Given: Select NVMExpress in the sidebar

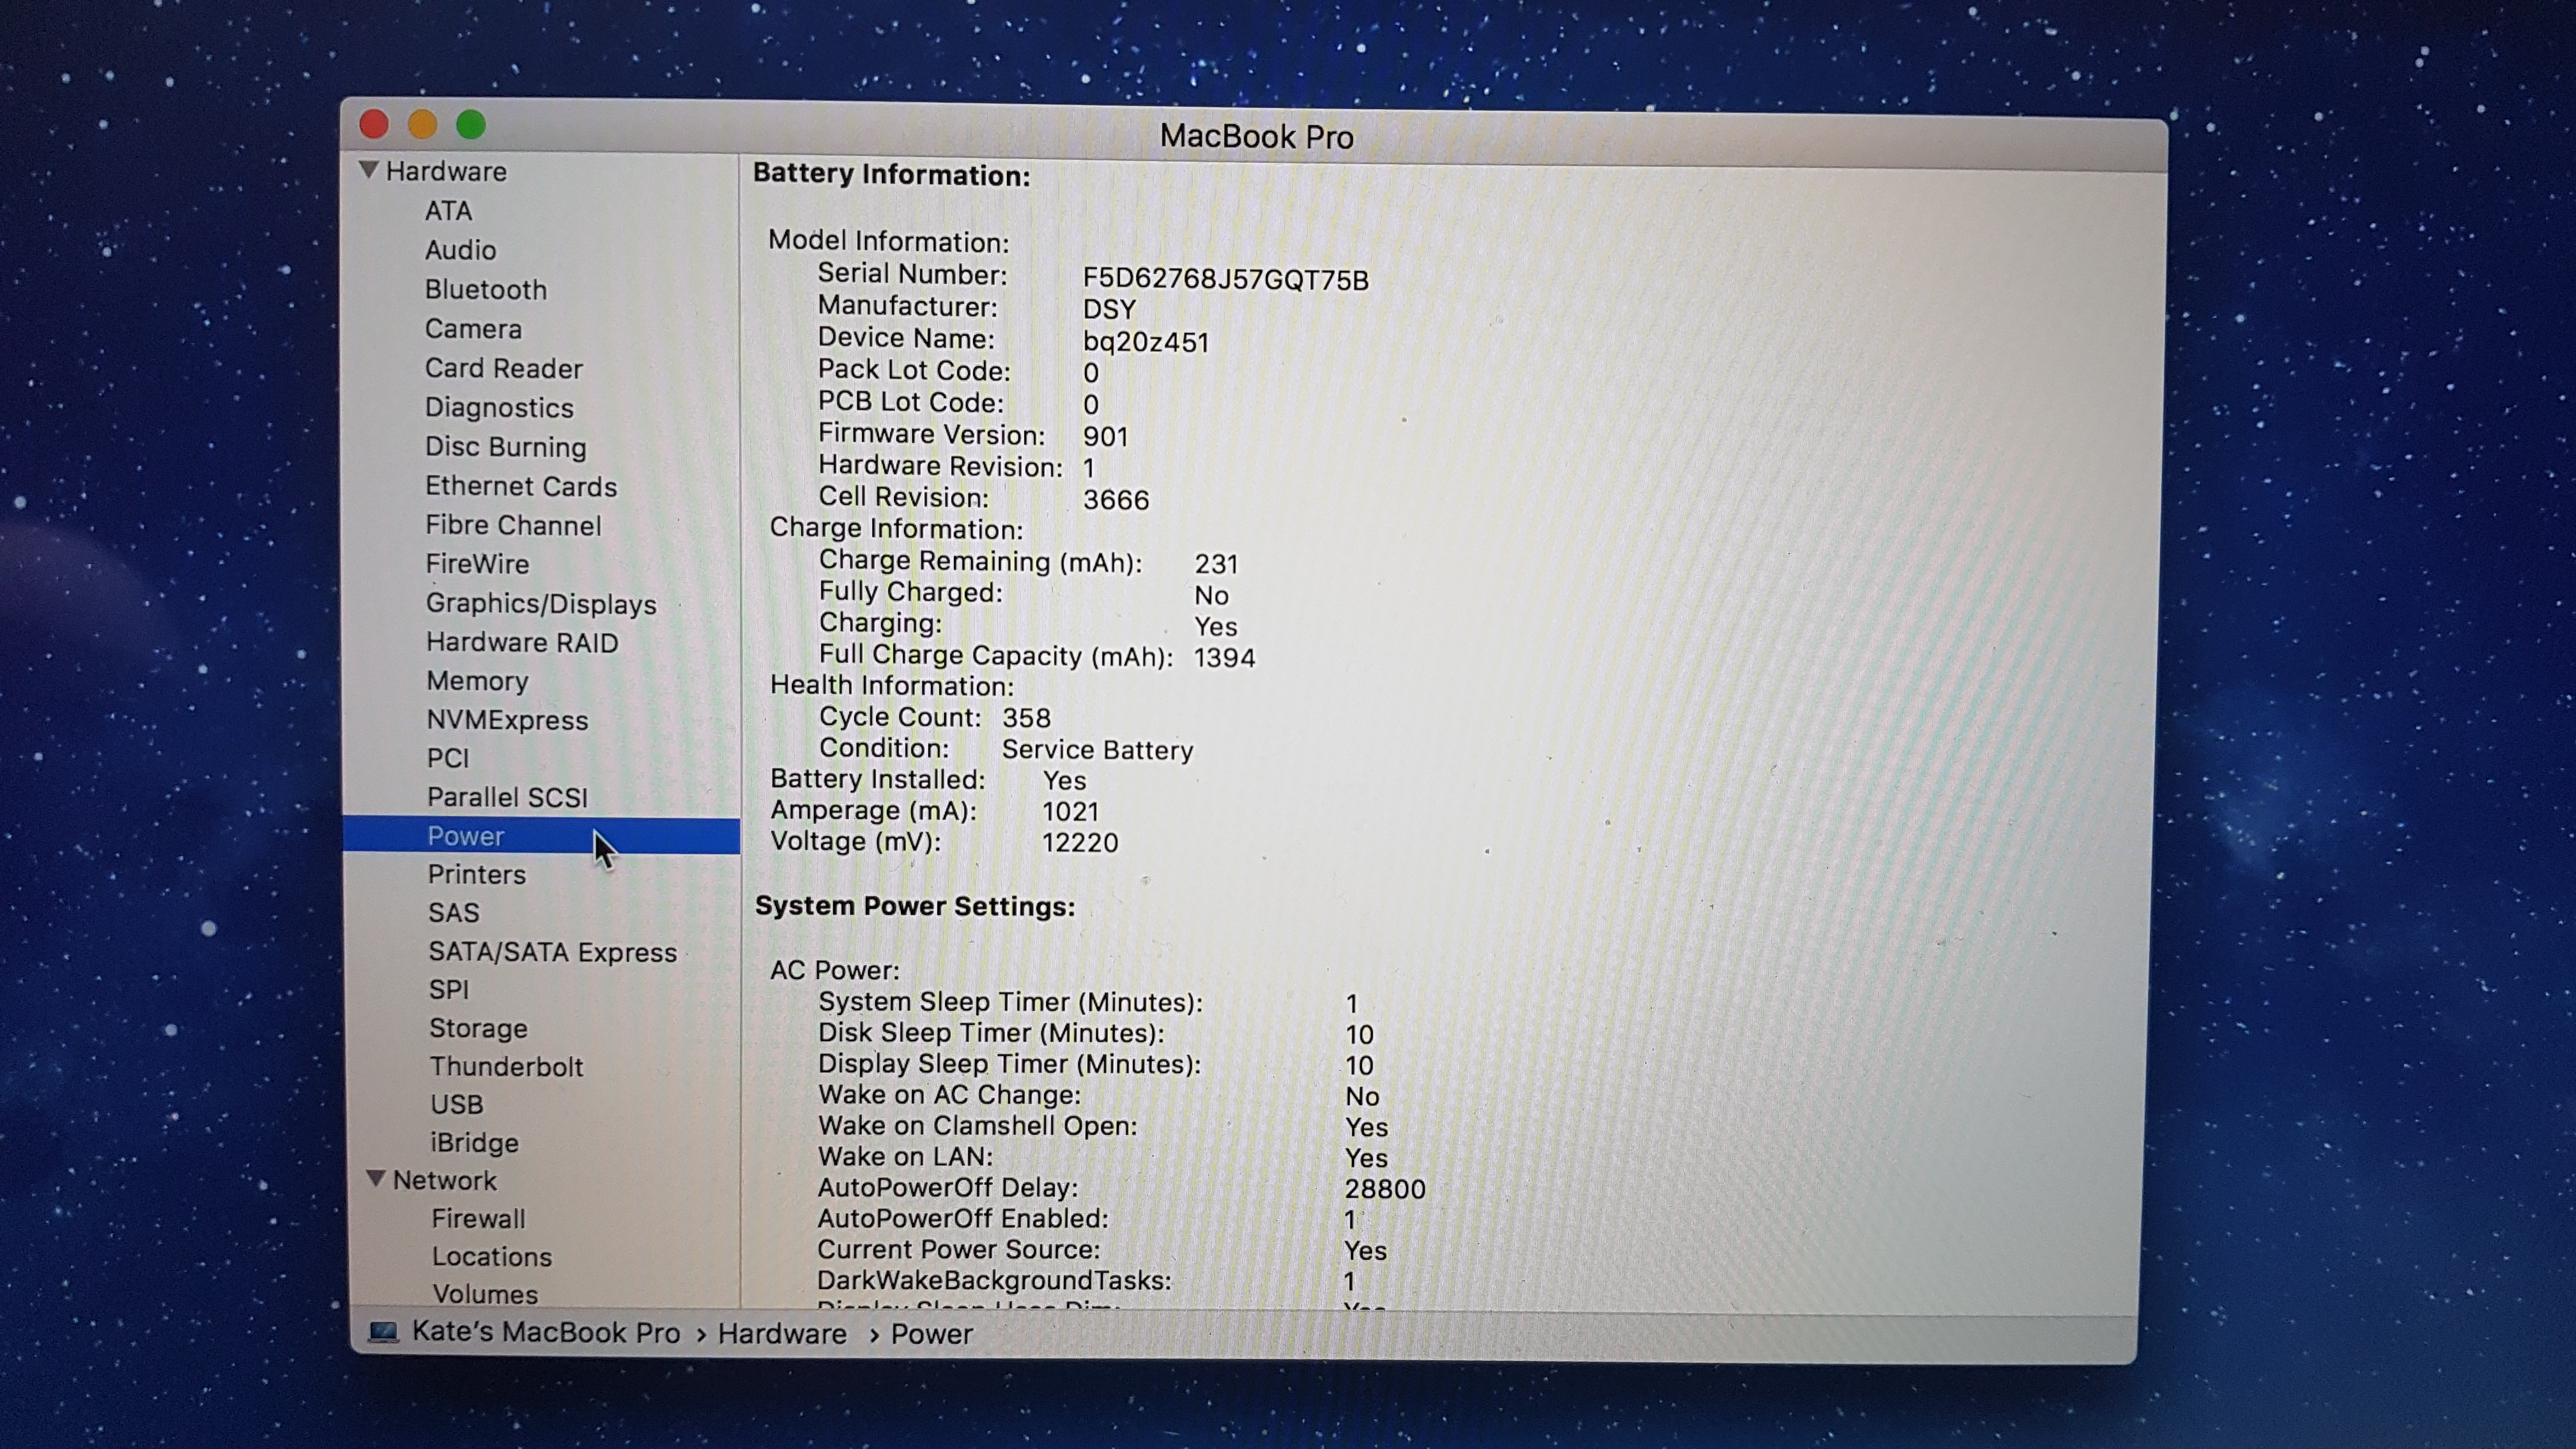Looking at the screenshot, I should [x=506, y=720].
